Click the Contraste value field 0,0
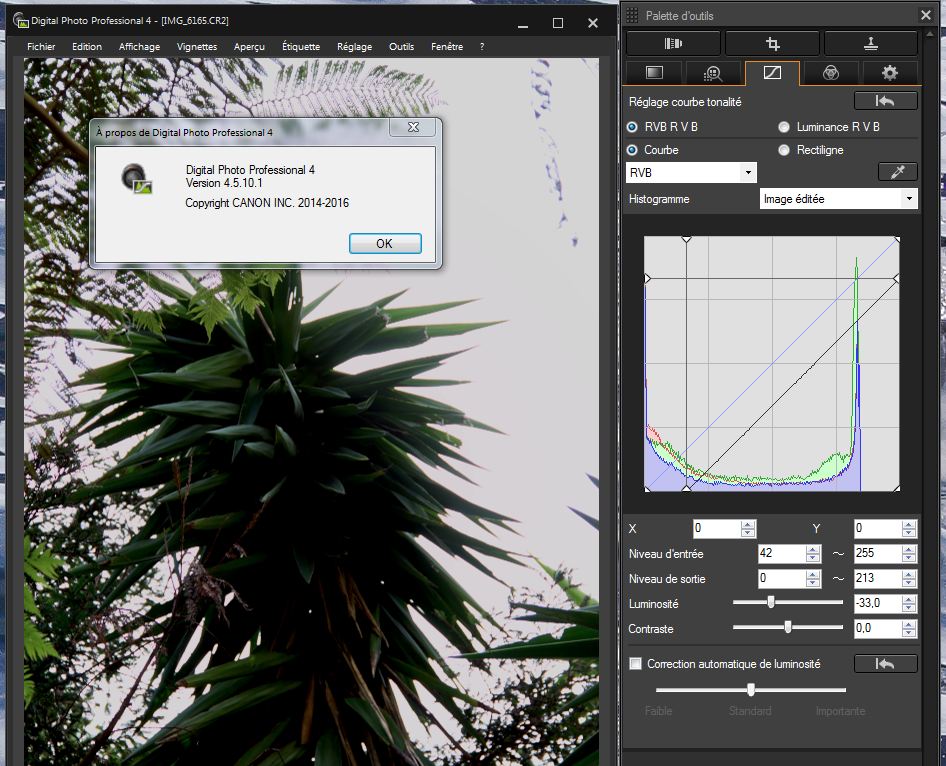Screen dimensions: 946x766 pos(878,628)
